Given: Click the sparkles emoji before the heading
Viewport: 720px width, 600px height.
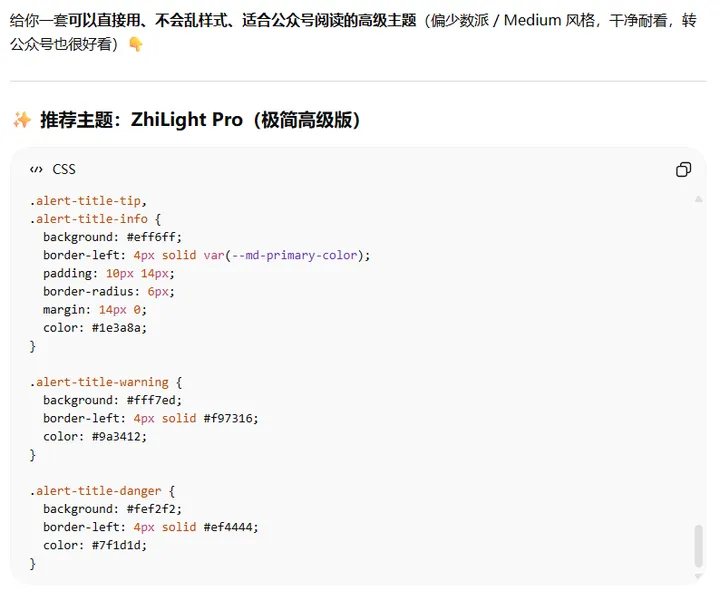Looking at the screenshot, I should pos(21,120).
